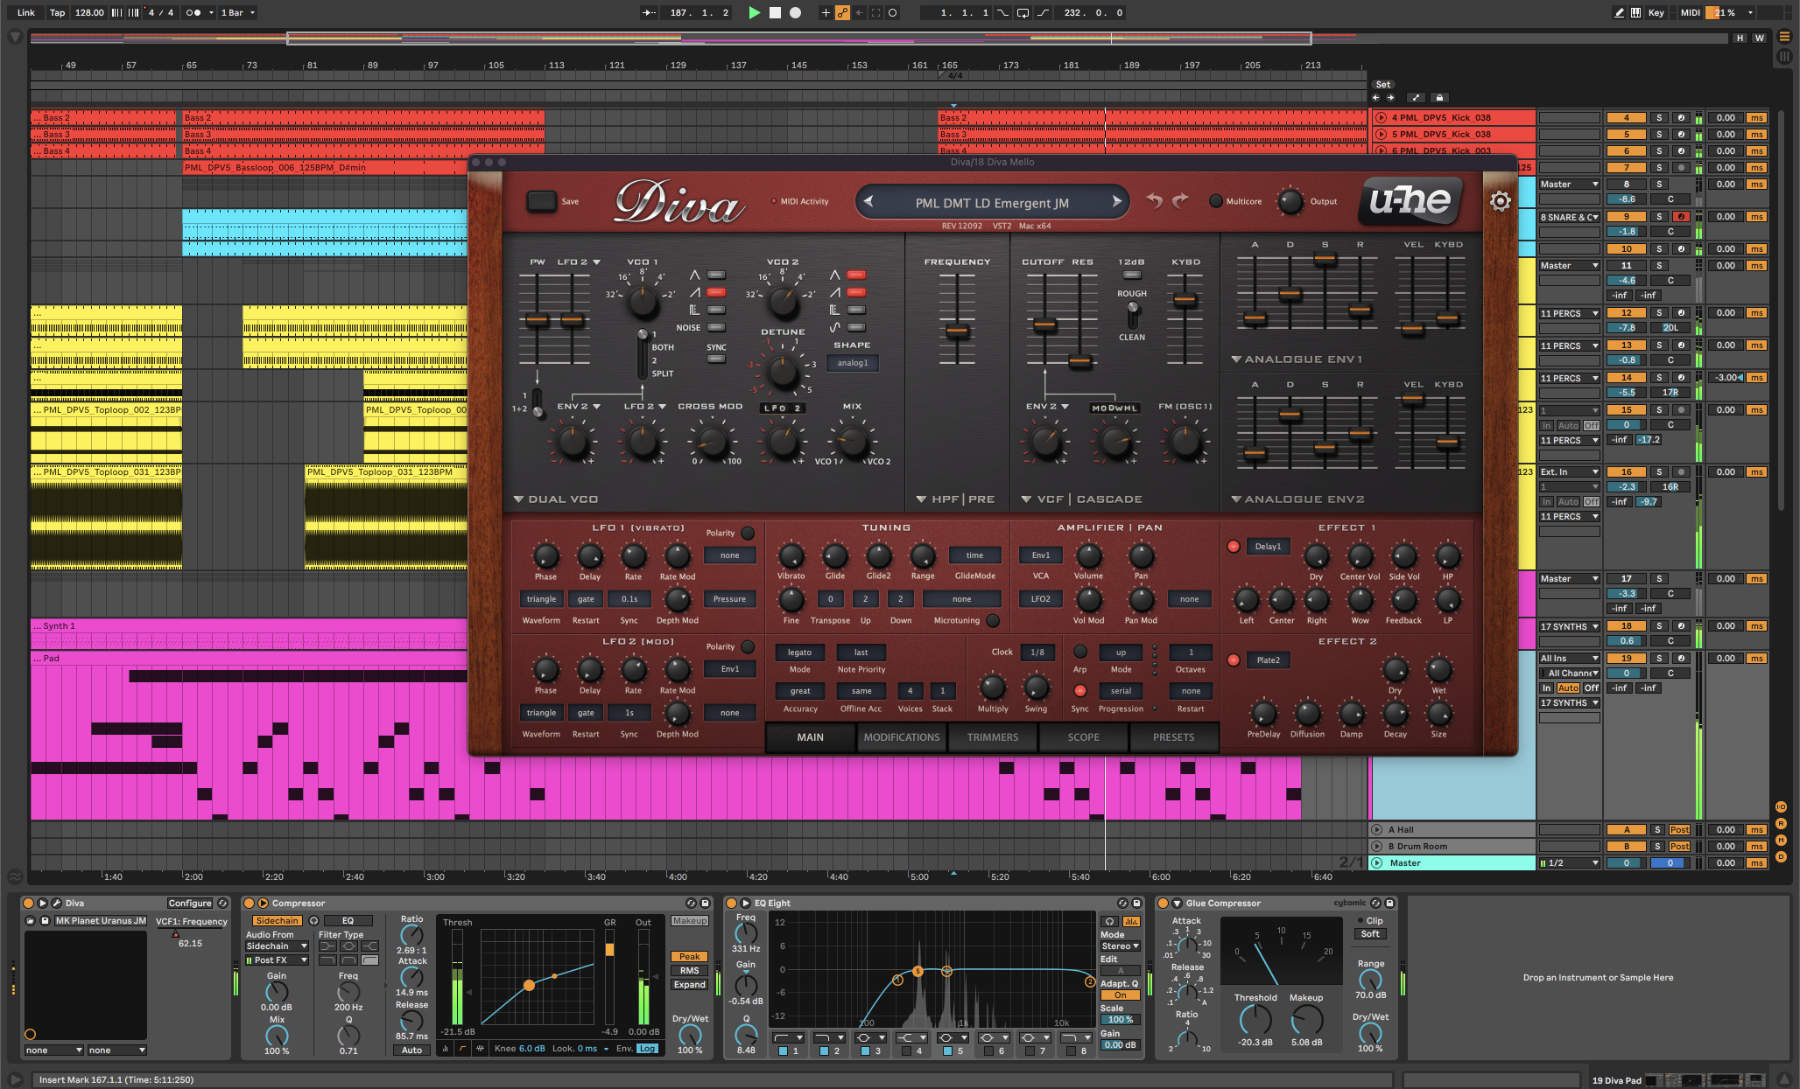The image size is (1800, 1089).
Task: Click the tempo field 128.00
Action: pos(90,13)
